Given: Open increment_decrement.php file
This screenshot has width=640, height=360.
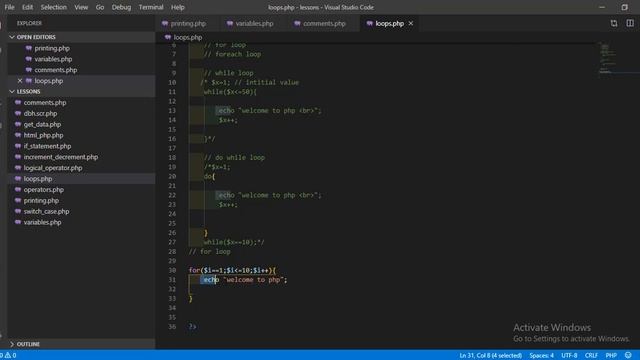Looking at the screenshot, I should point(61,157).
